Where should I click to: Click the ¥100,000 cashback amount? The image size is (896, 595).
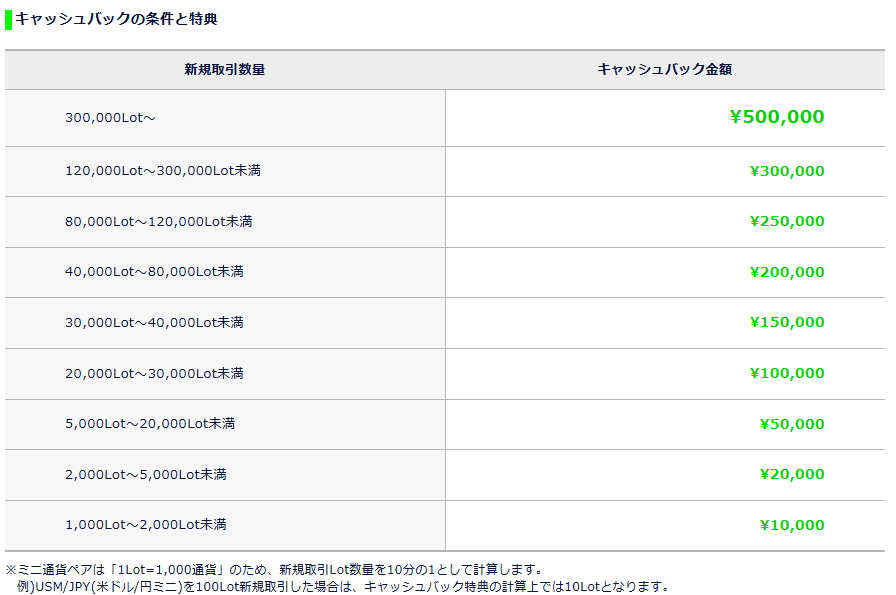787,374
